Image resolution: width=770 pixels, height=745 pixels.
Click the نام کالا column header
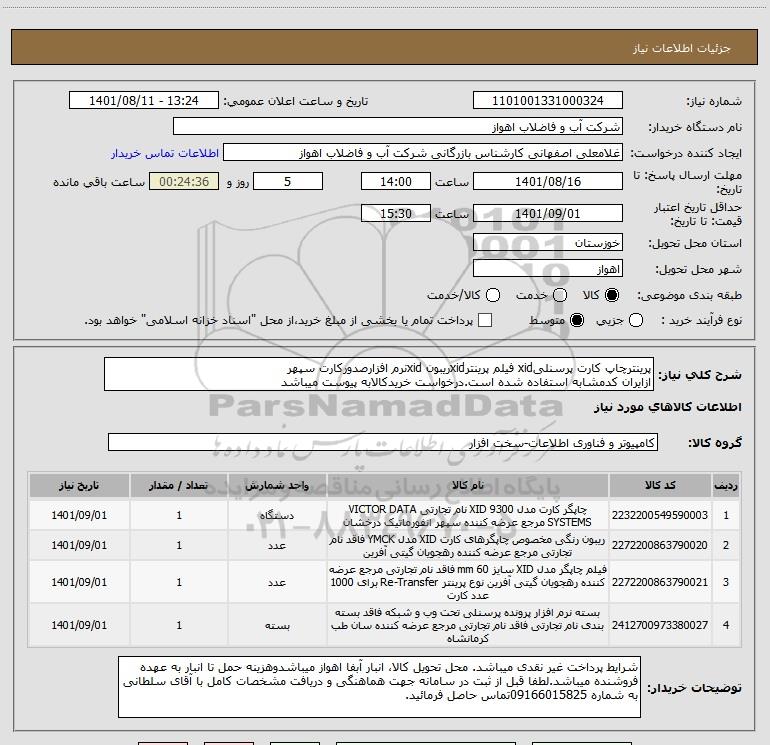(x=468, y=485)
